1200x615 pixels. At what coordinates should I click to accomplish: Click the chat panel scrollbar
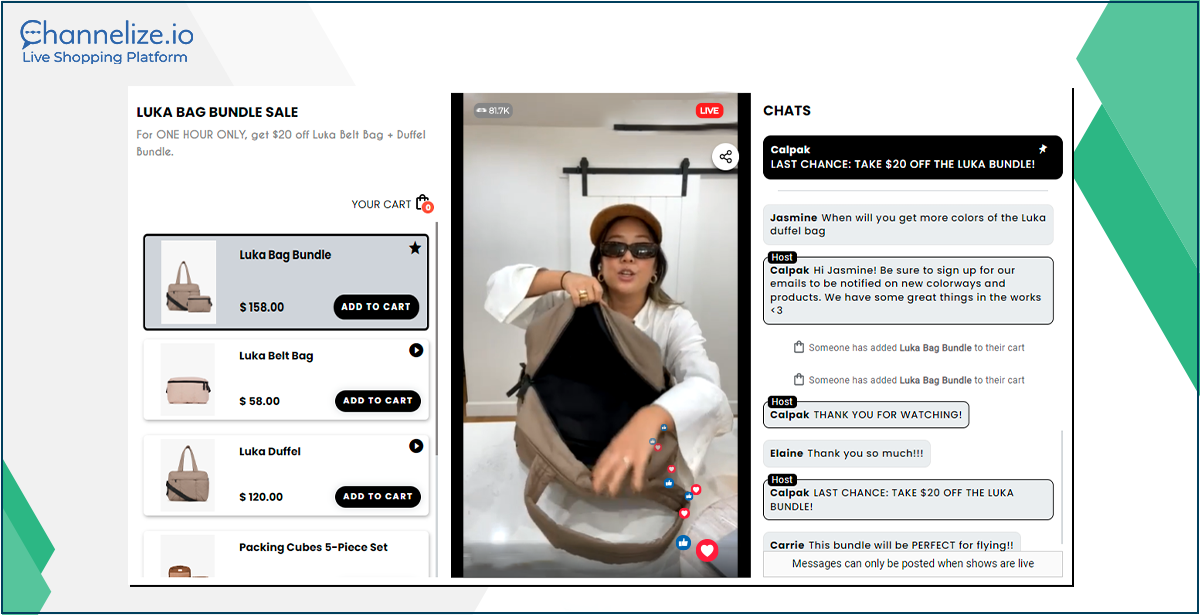pos(1062,490)
